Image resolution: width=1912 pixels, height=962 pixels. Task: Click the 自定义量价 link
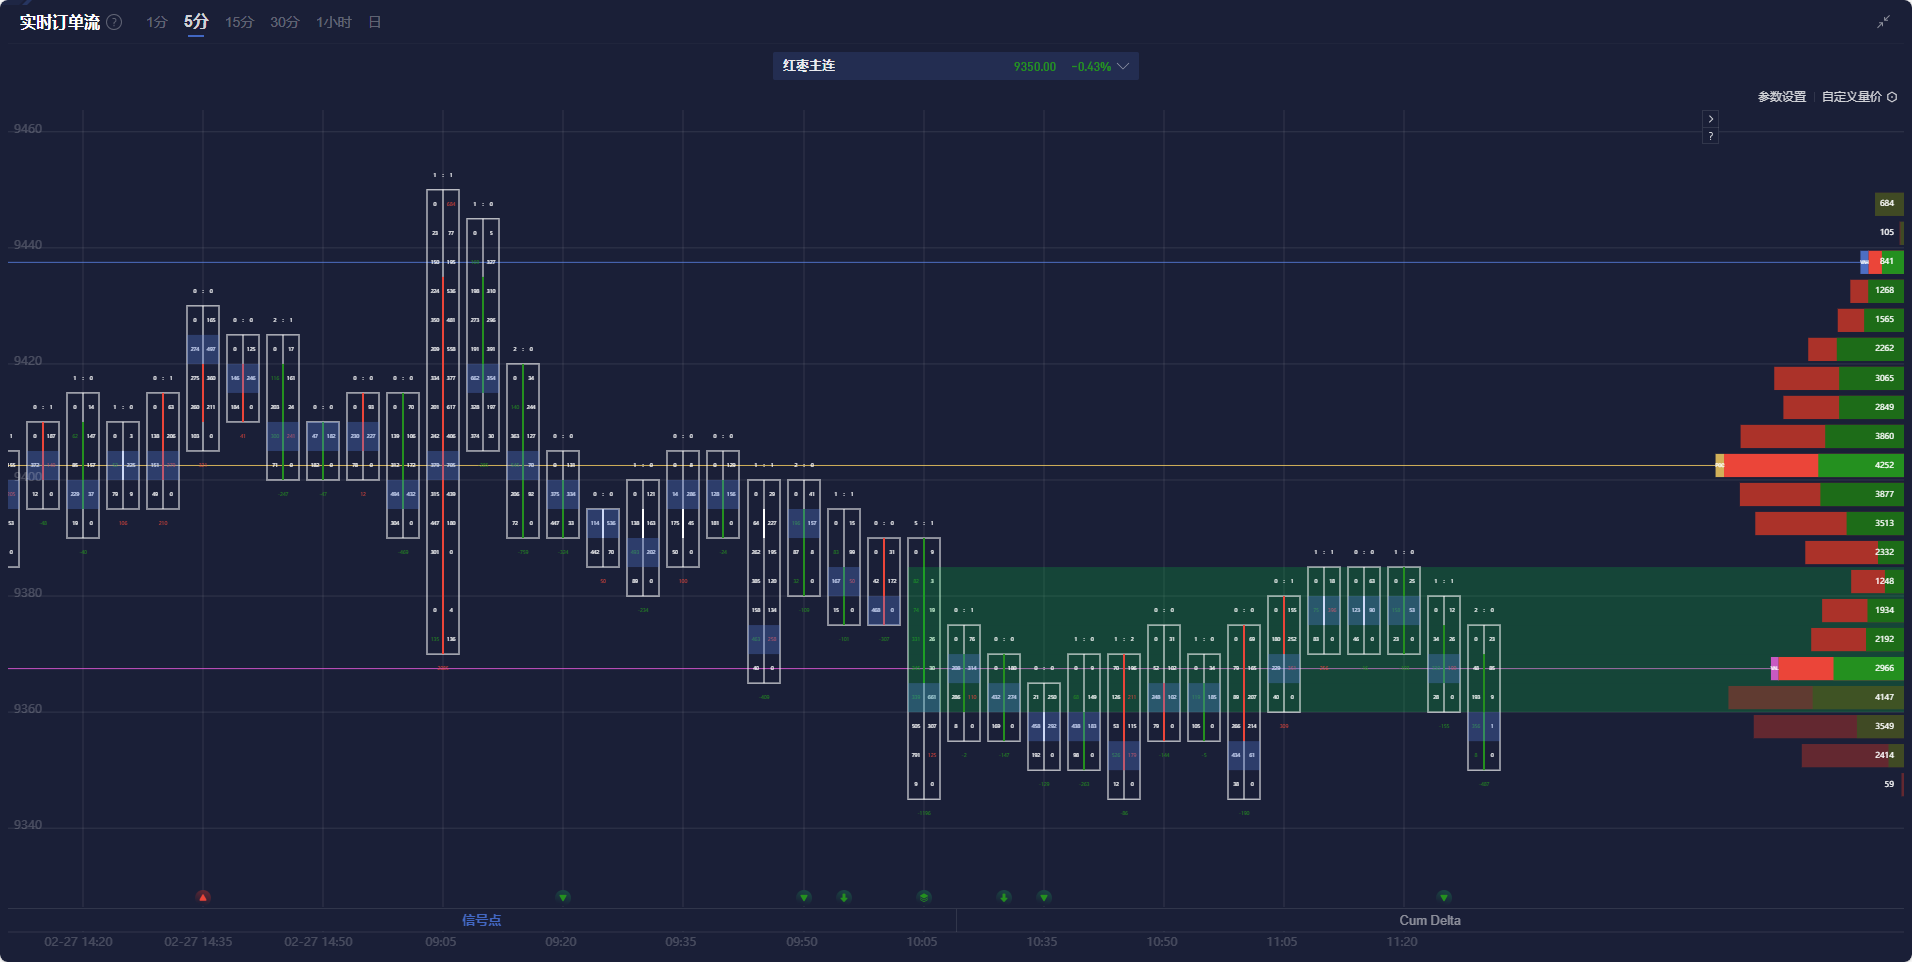coord(1851,97)
